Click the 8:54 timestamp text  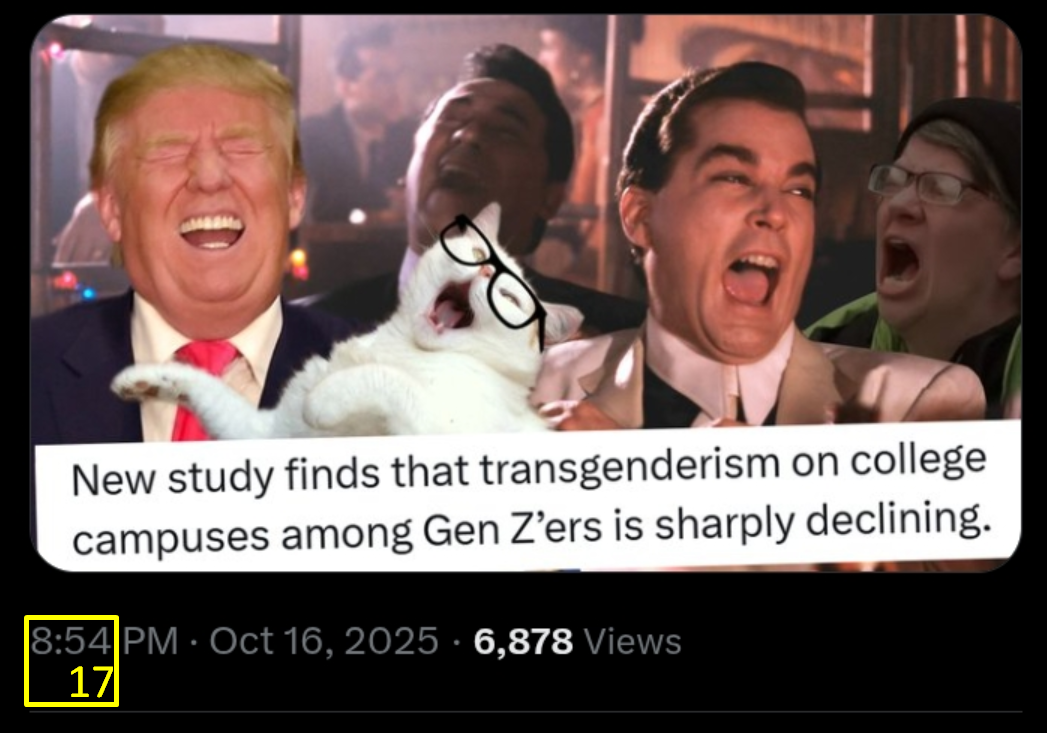tap(70, 642)
